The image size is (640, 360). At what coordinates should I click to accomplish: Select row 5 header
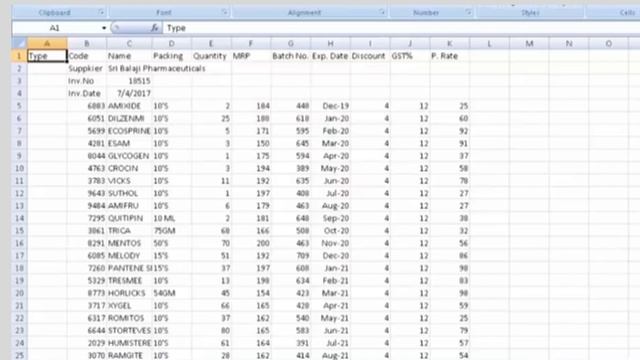click(19, 106)
